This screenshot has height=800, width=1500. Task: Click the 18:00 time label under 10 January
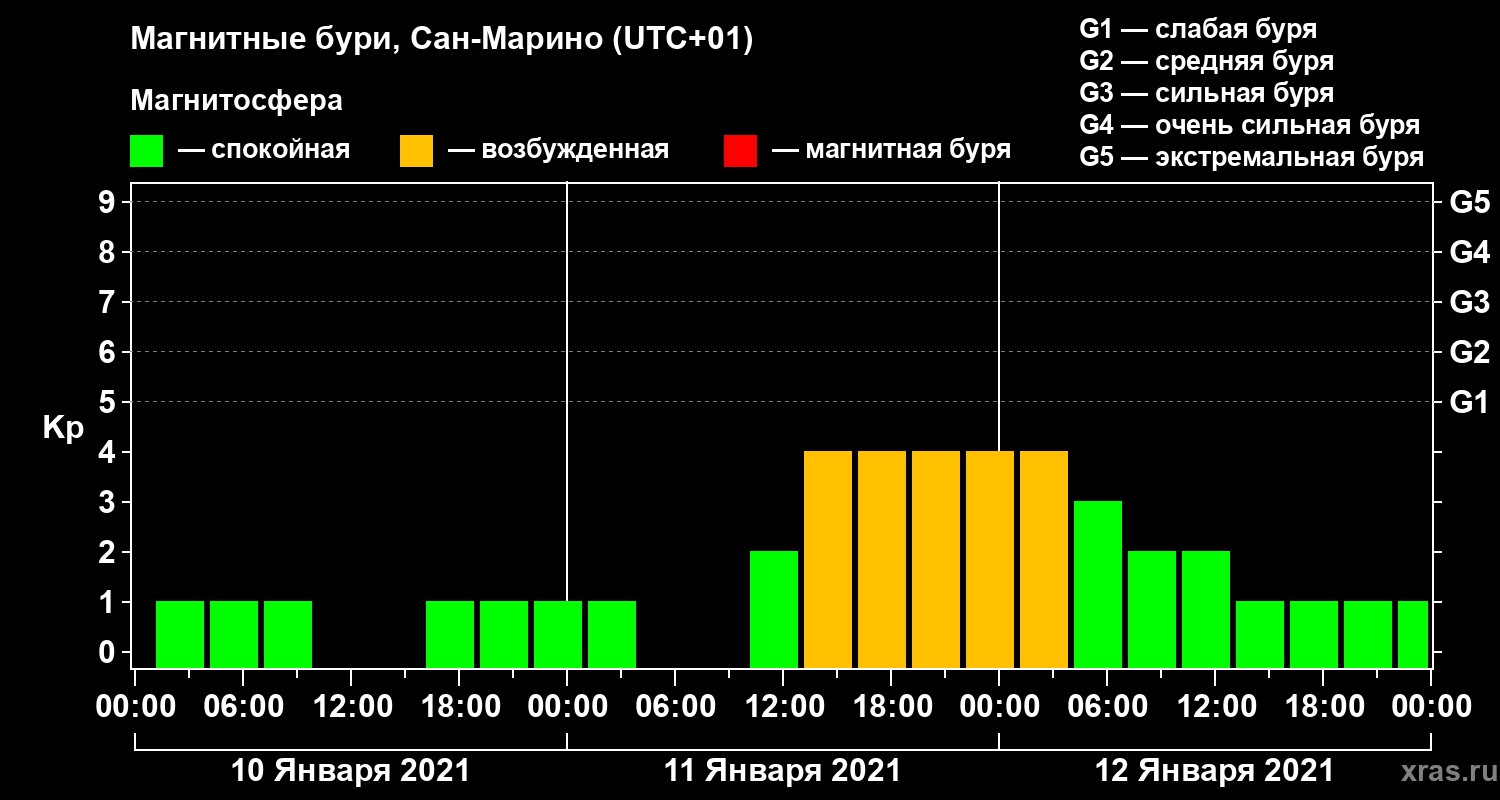(x=459, y=707)
